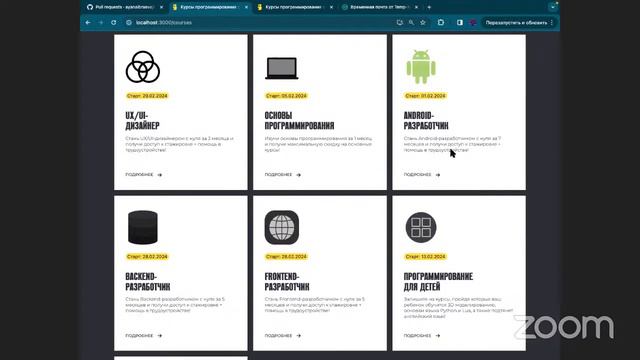This screenshot has width=640, height=360.
Task: Click the description text on UX/UI-дизайнер card
Action: (x=179, y=144)
